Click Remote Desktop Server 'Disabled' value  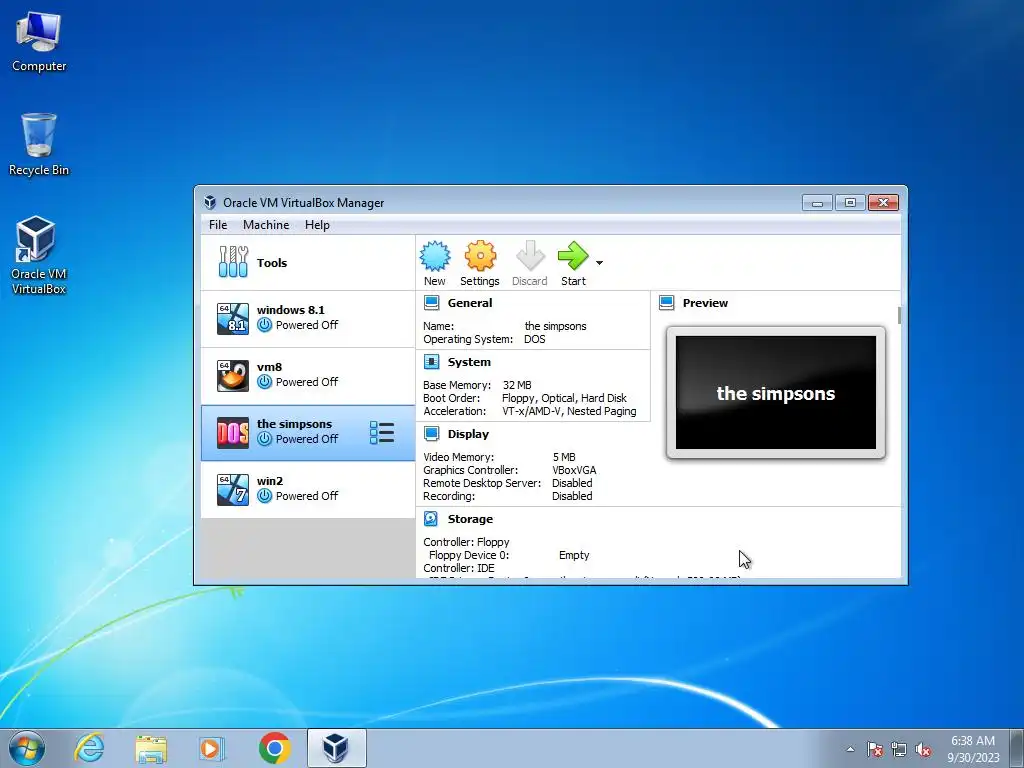[572, 483]
